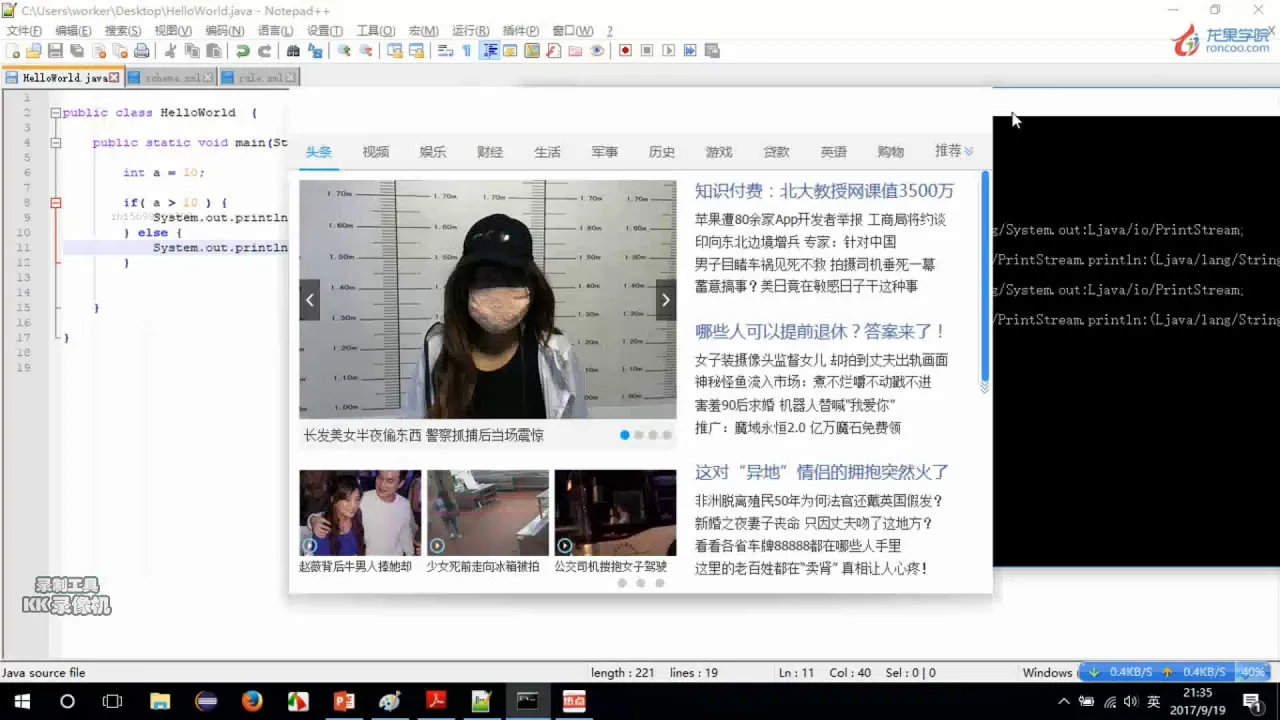Click the Function List toolbar icon

click(x=554, y=51)
